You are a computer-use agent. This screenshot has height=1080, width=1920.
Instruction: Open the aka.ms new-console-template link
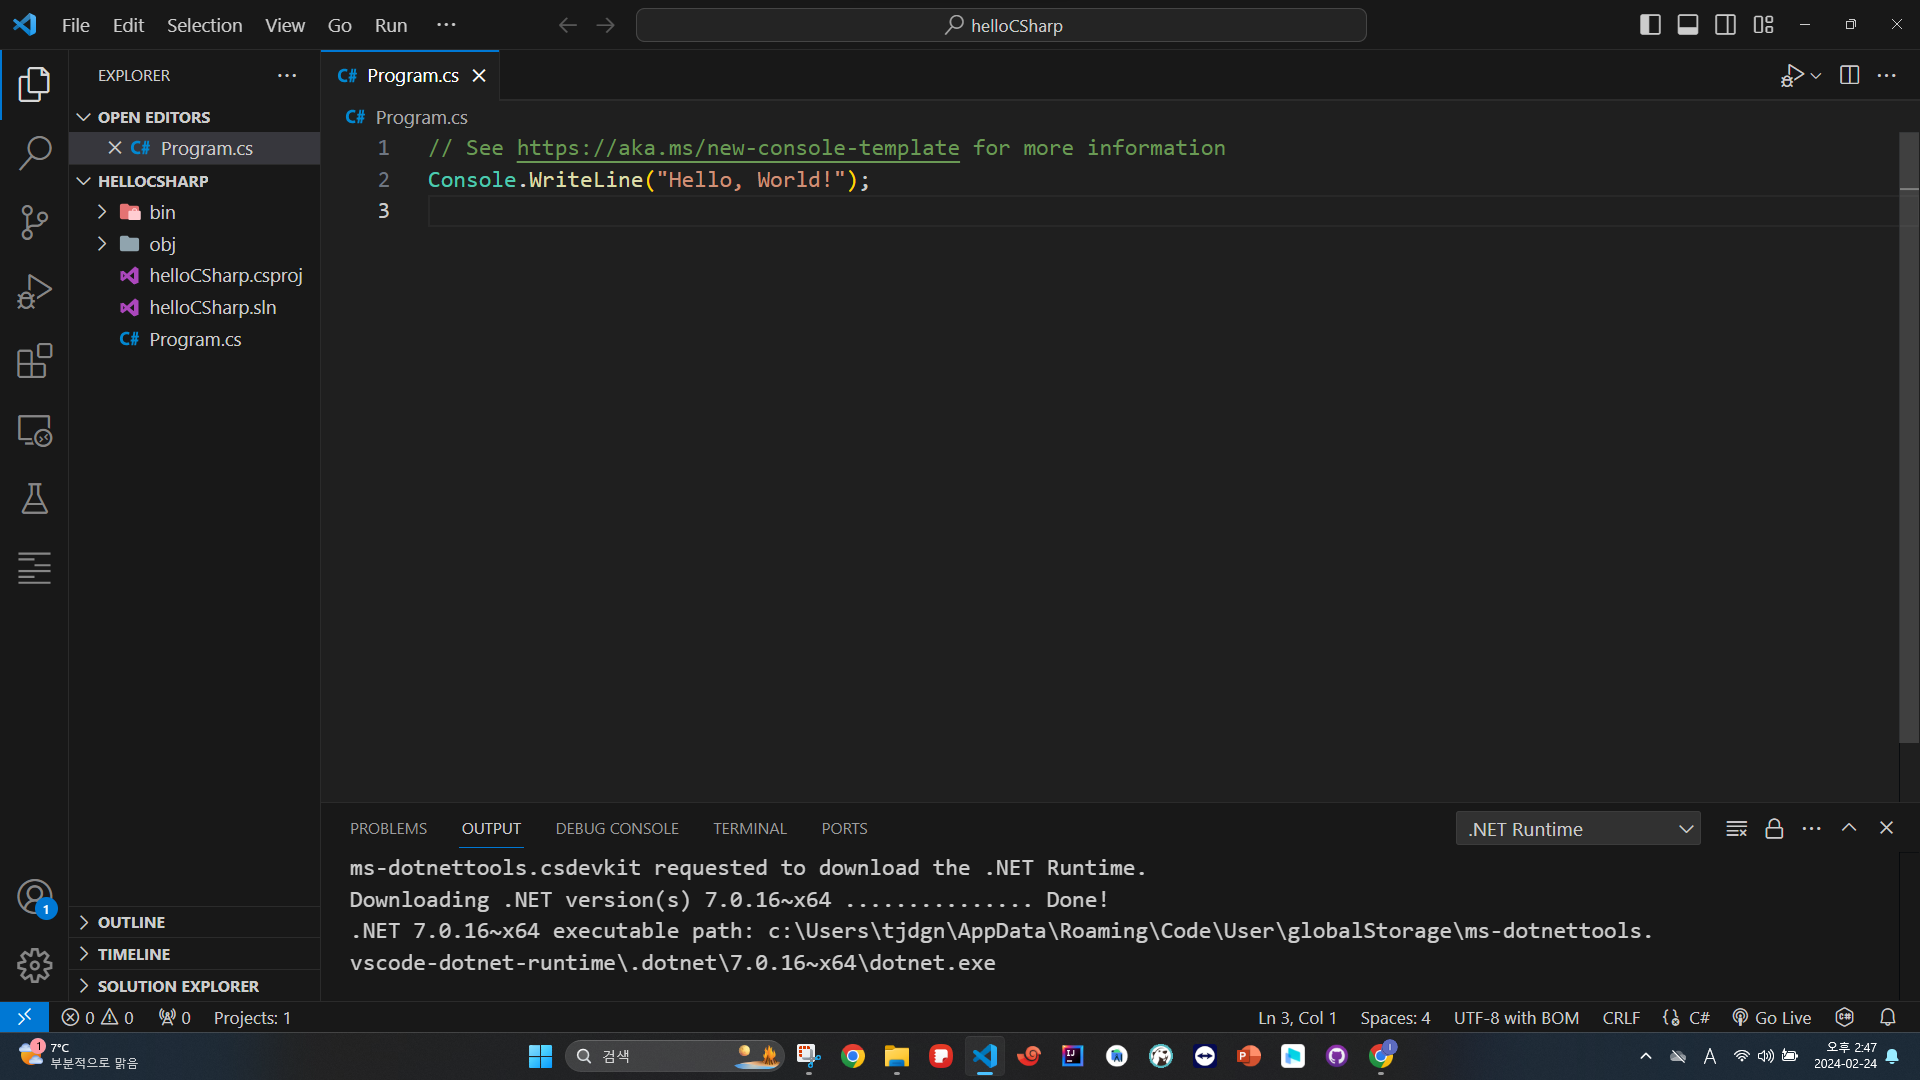pos(737,148)
